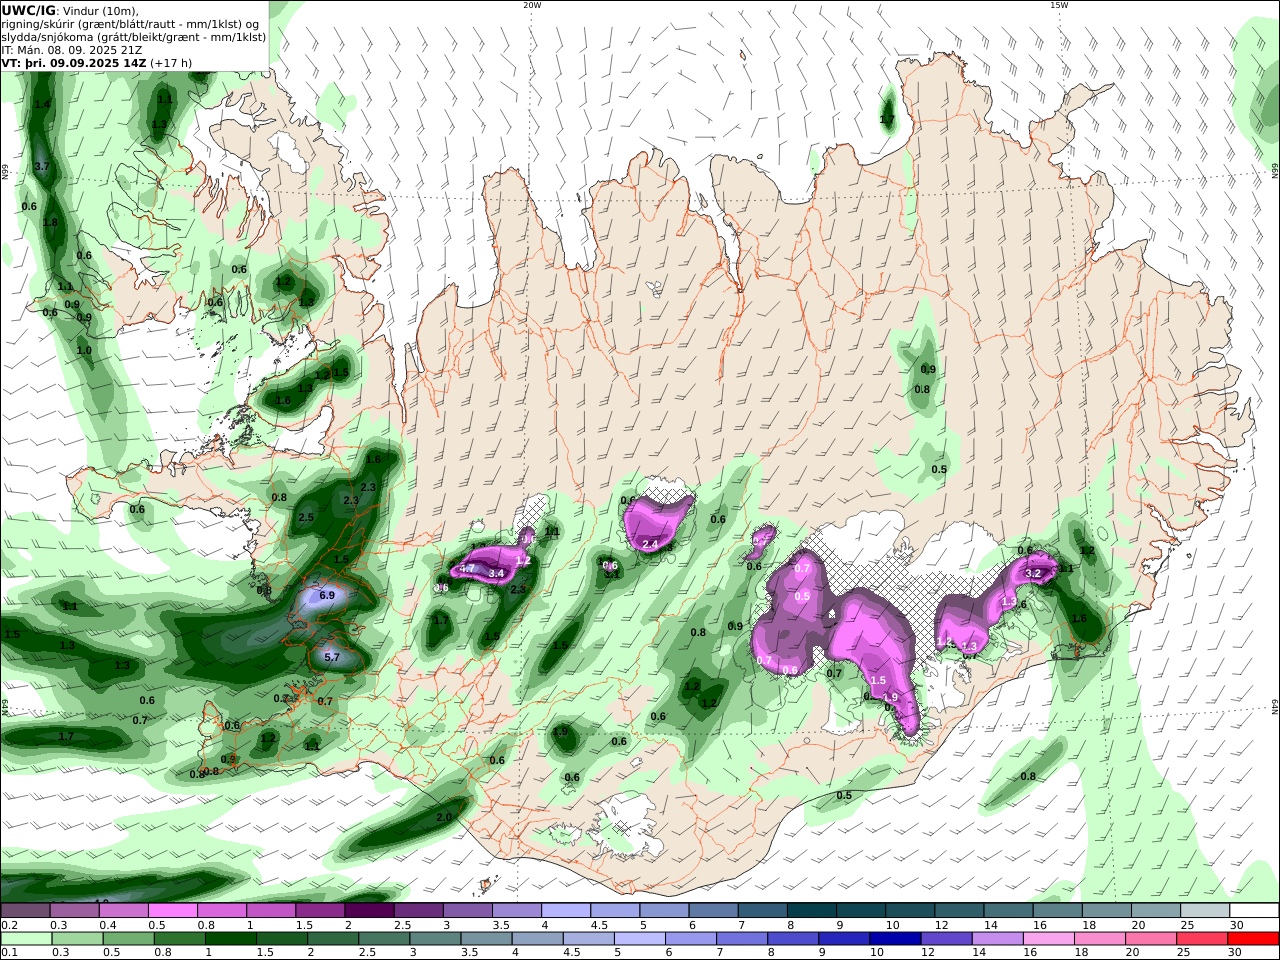The width and height of the screenshot is (1280, 960).
Task: Click the rigning/skúrir legend description line
Action: coord(131,24)
